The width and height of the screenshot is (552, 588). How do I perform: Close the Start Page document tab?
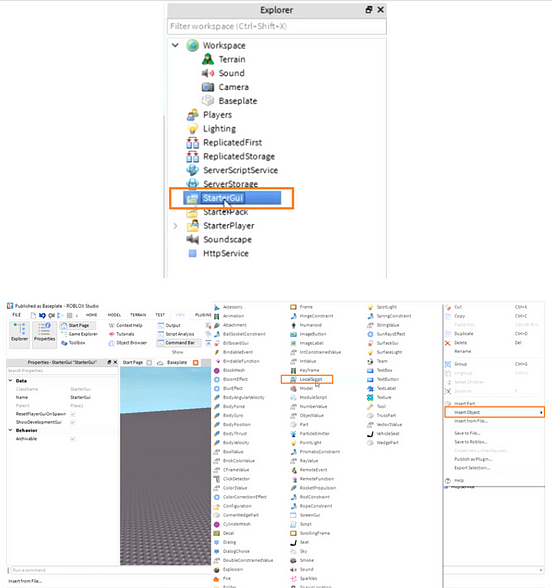(149, 363)
